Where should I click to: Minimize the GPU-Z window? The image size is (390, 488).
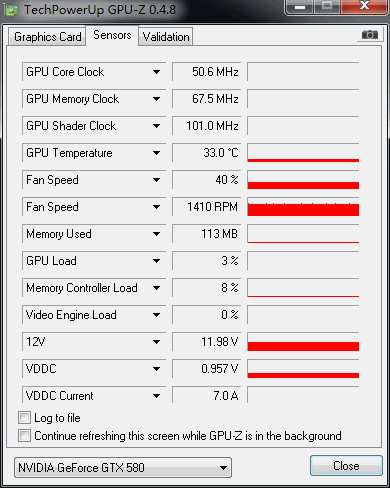[x=299, y=7]
